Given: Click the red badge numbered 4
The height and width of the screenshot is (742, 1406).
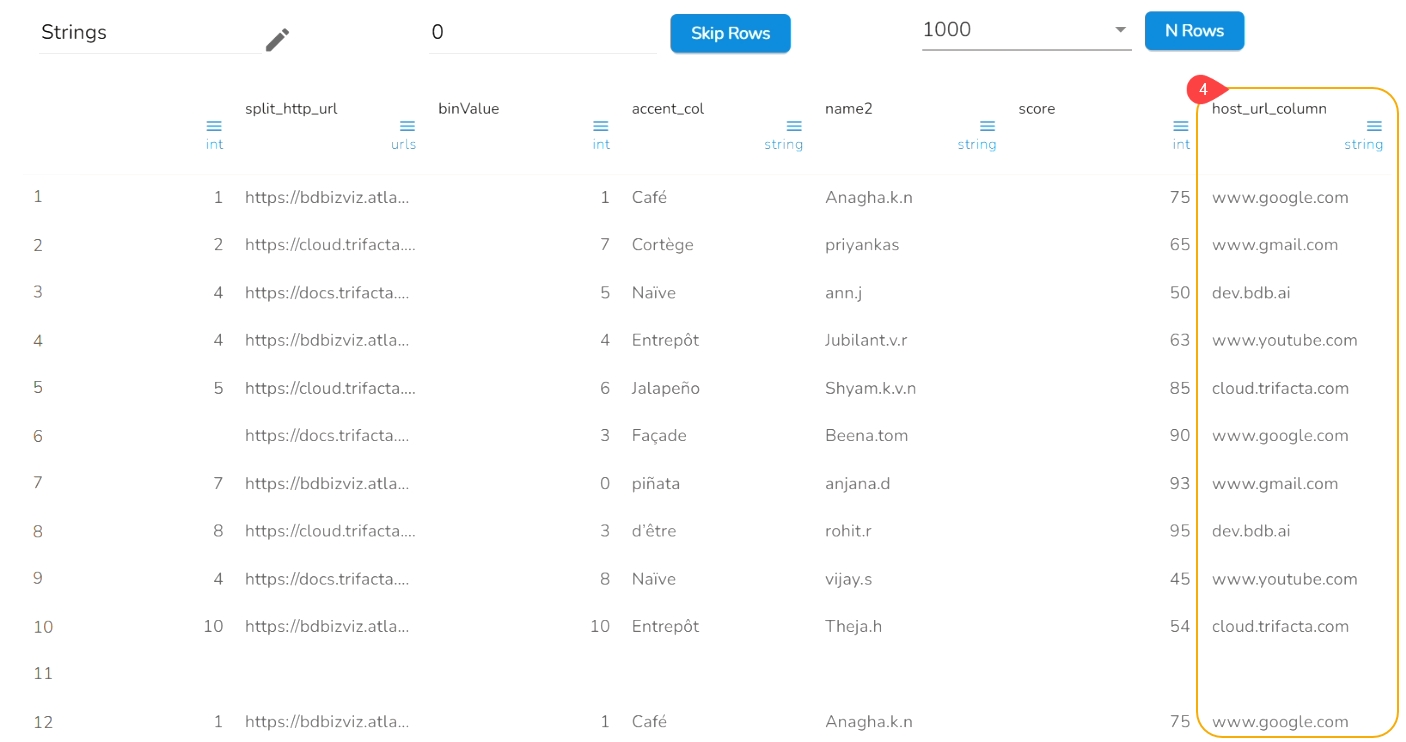Looking at the screenshot, I should [1203, 90].
